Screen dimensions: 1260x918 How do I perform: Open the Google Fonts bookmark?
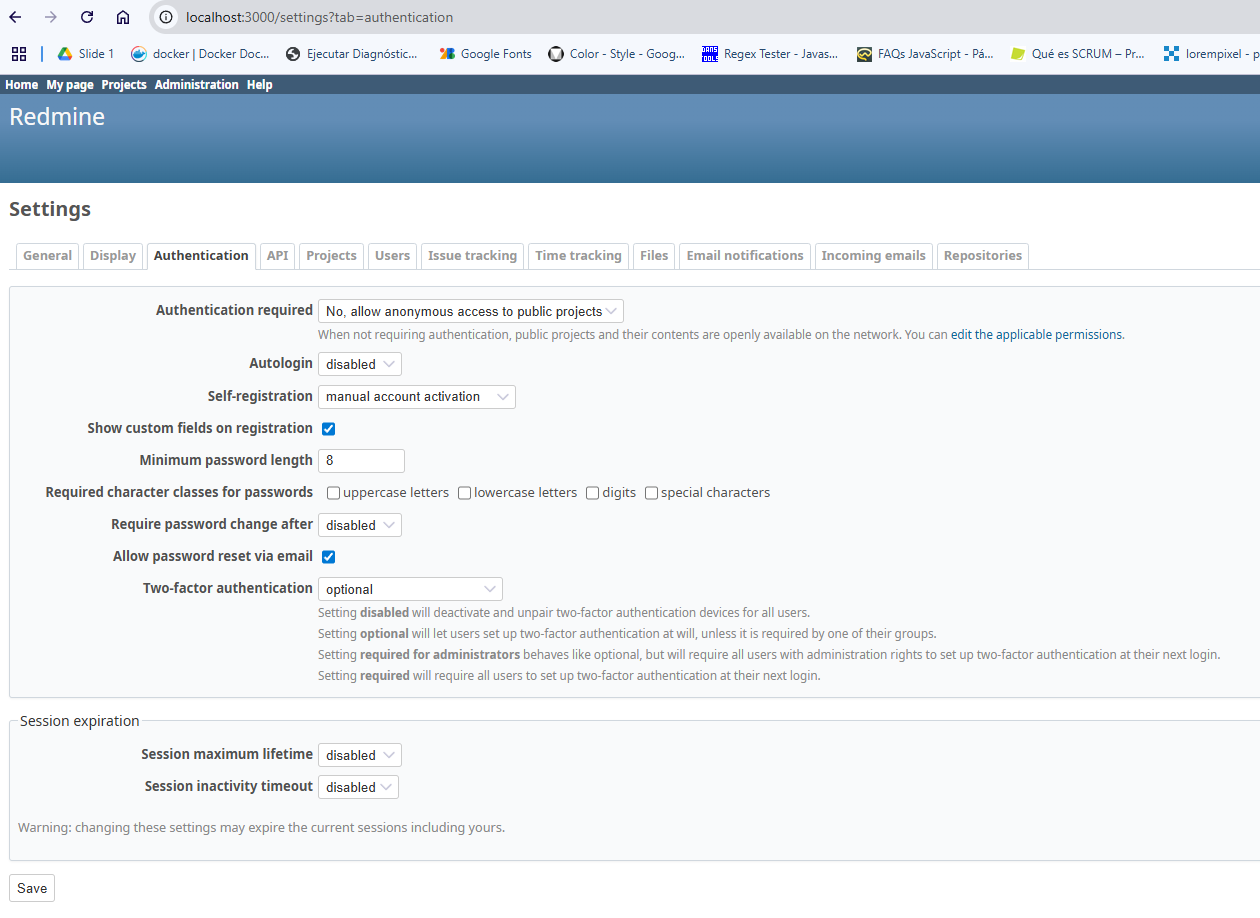(486, 54)
